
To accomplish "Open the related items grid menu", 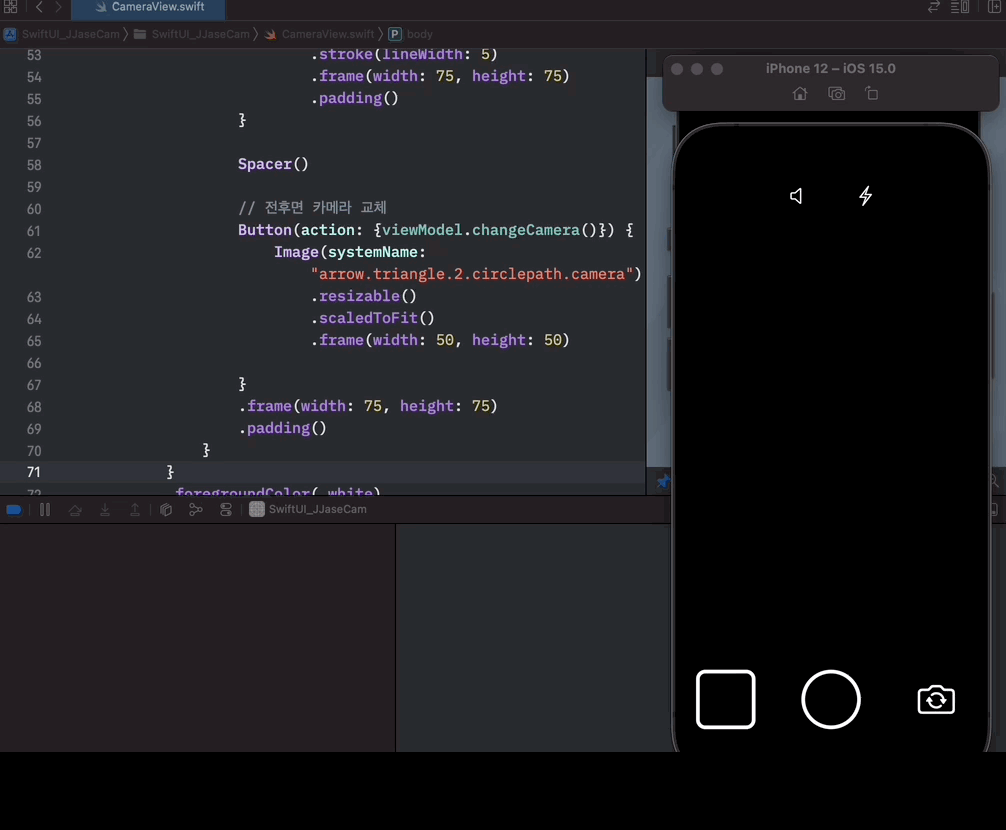I will click(x=10, y=7).
